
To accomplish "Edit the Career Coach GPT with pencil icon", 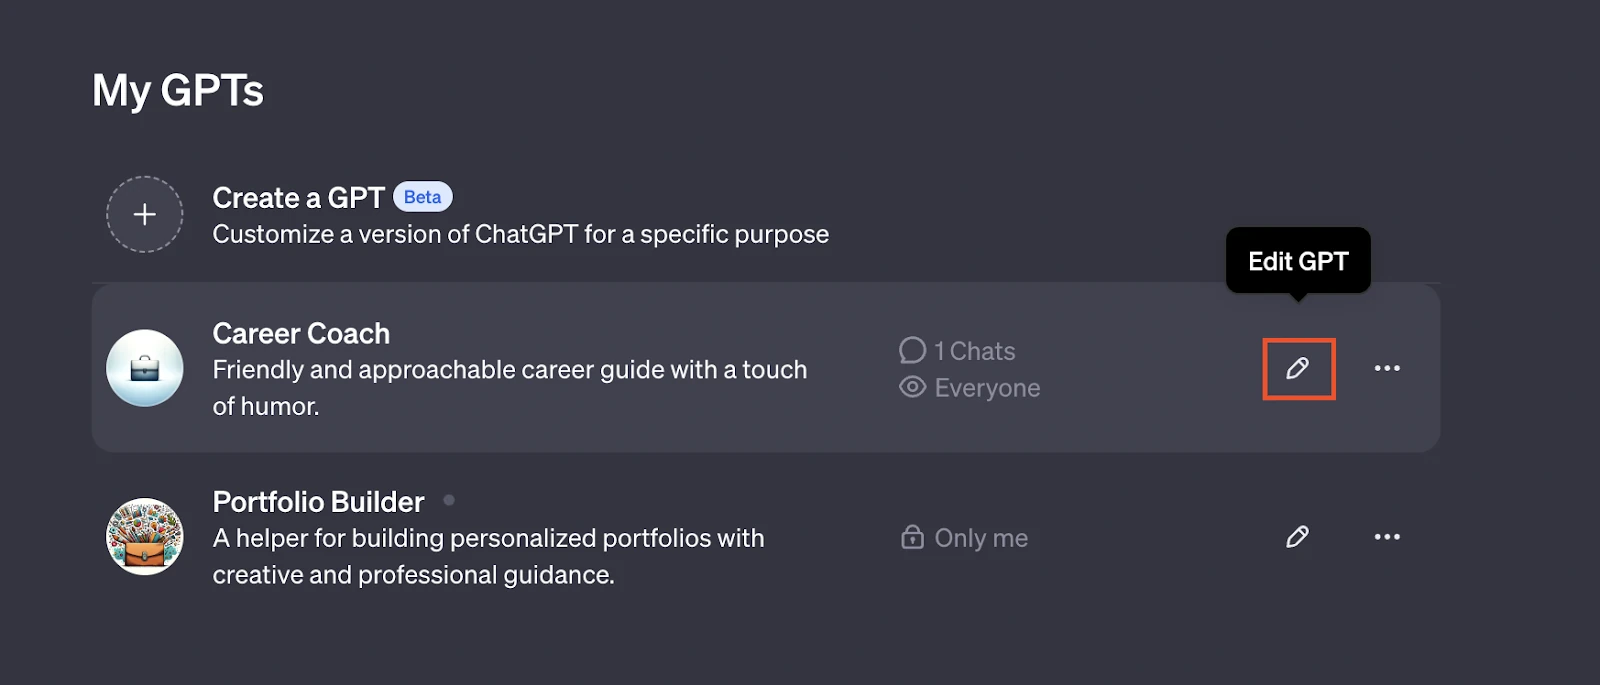I will tap(1298, 368).
